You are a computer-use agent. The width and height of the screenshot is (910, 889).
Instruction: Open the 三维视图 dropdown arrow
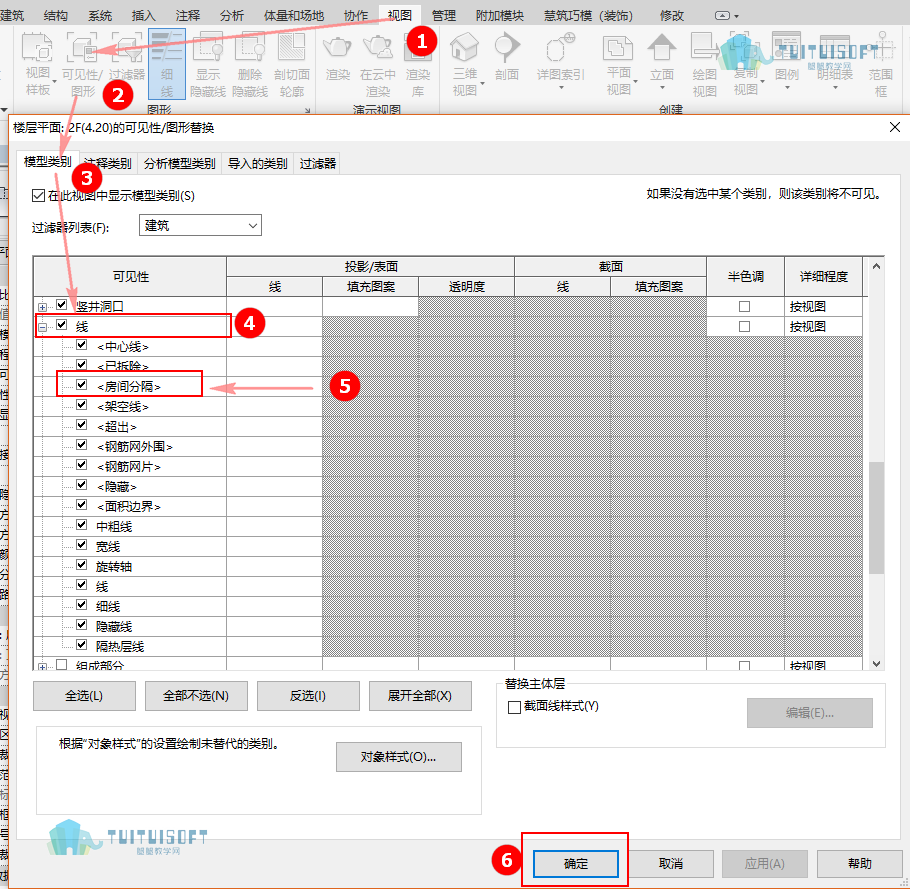[x=482, y=83]
